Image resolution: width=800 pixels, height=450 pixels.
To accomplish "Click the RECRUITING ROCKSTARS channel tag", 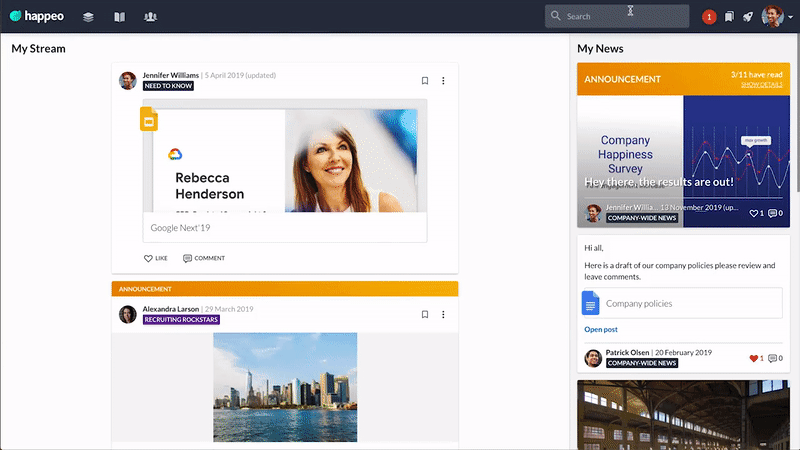I will pyautogui.click(x=181, y=319).
